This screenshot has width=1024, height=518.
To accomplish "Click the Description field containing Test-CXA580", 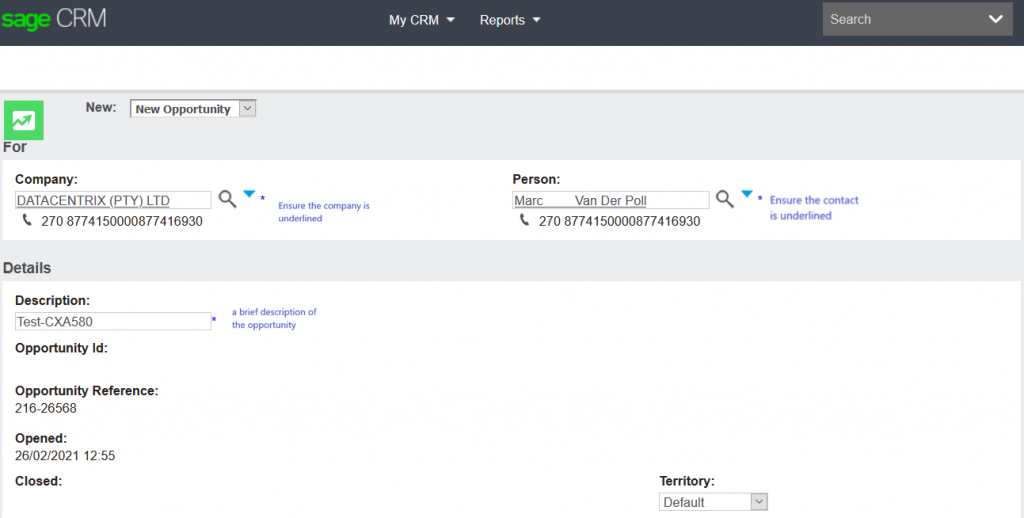I will click(112, 321).
